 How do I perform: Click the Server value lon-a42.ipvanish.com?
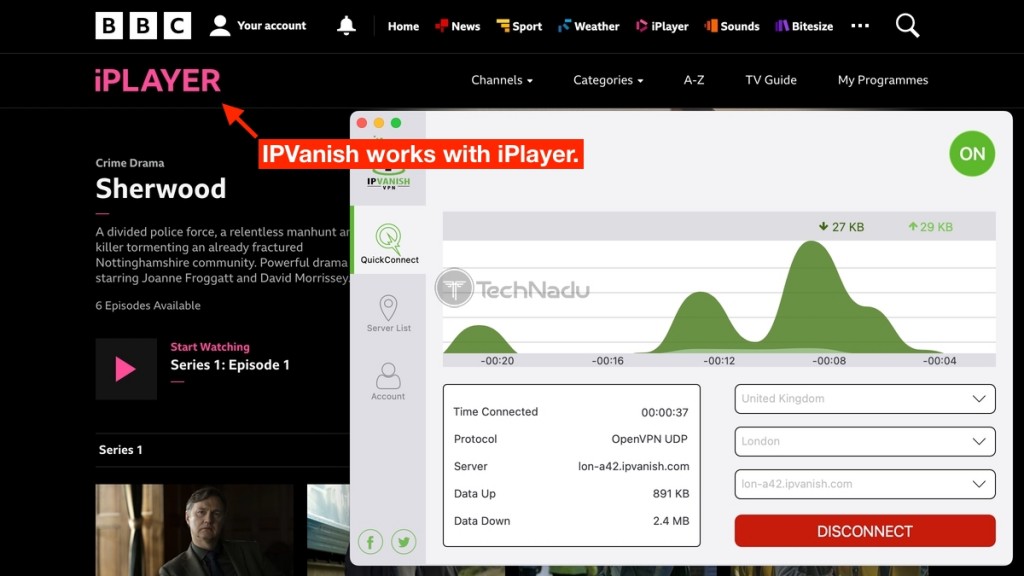[633, 466]
